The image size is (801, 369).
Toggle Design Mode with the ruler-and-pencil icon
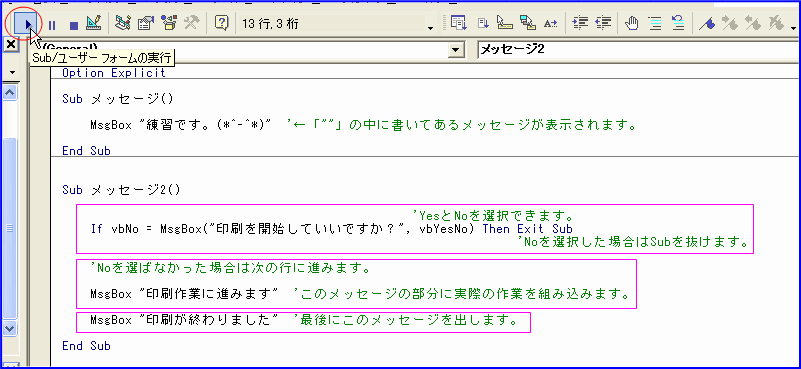pos(94,23)
